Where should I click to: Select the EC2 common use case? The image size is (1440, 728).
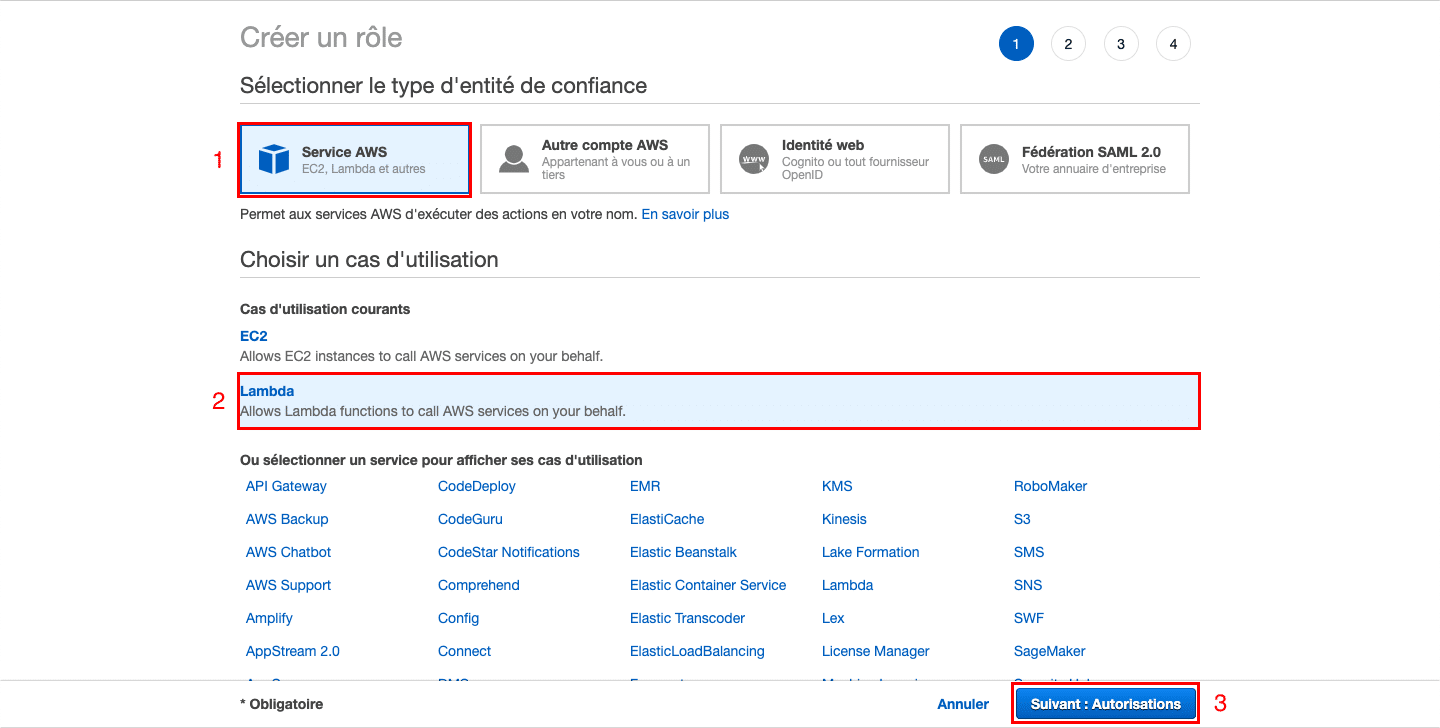254,336
